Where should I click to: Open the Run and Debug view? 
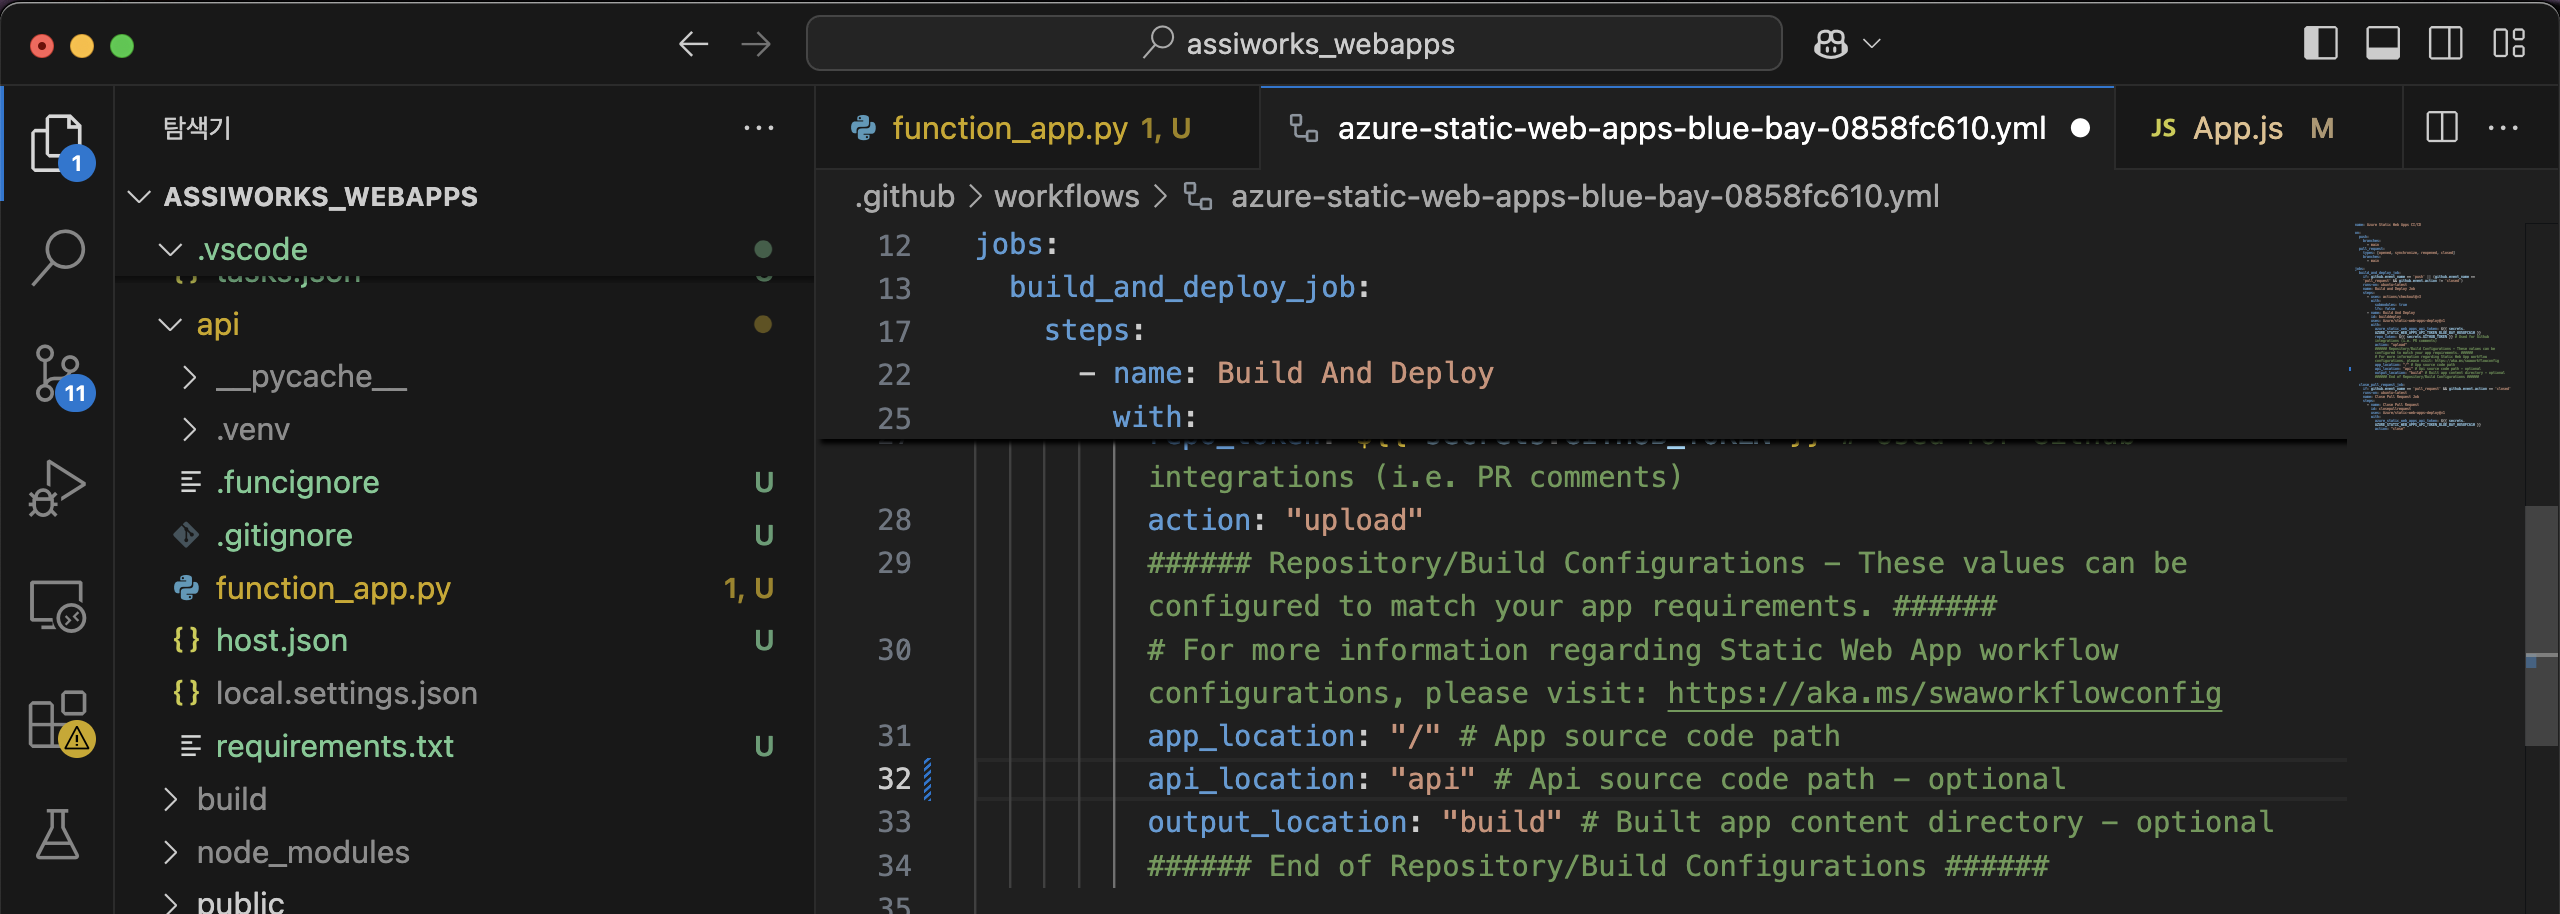pyautogui.click(x=58, y=489)
